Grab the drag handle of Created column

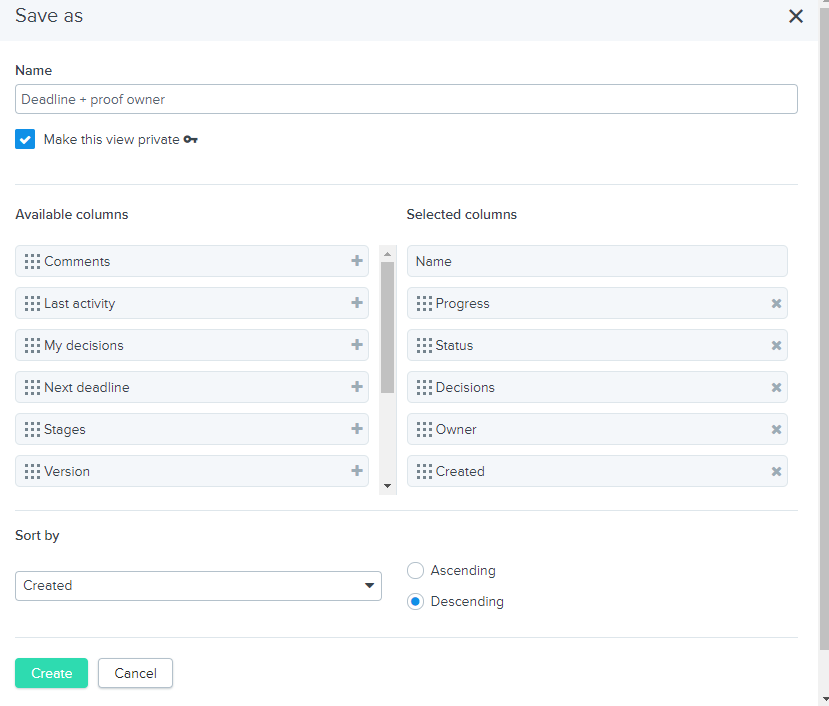[x=424, y=471]
